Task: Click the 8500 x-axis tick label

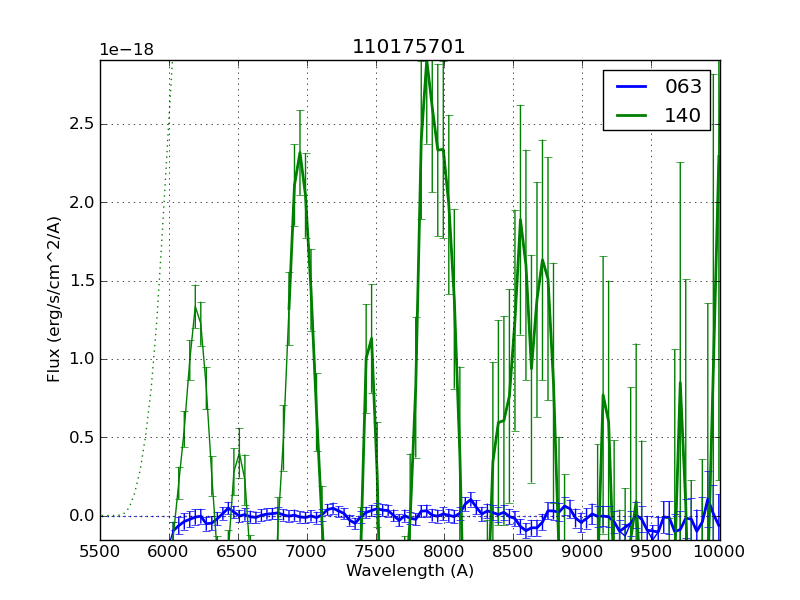Action: pos(513,551)
